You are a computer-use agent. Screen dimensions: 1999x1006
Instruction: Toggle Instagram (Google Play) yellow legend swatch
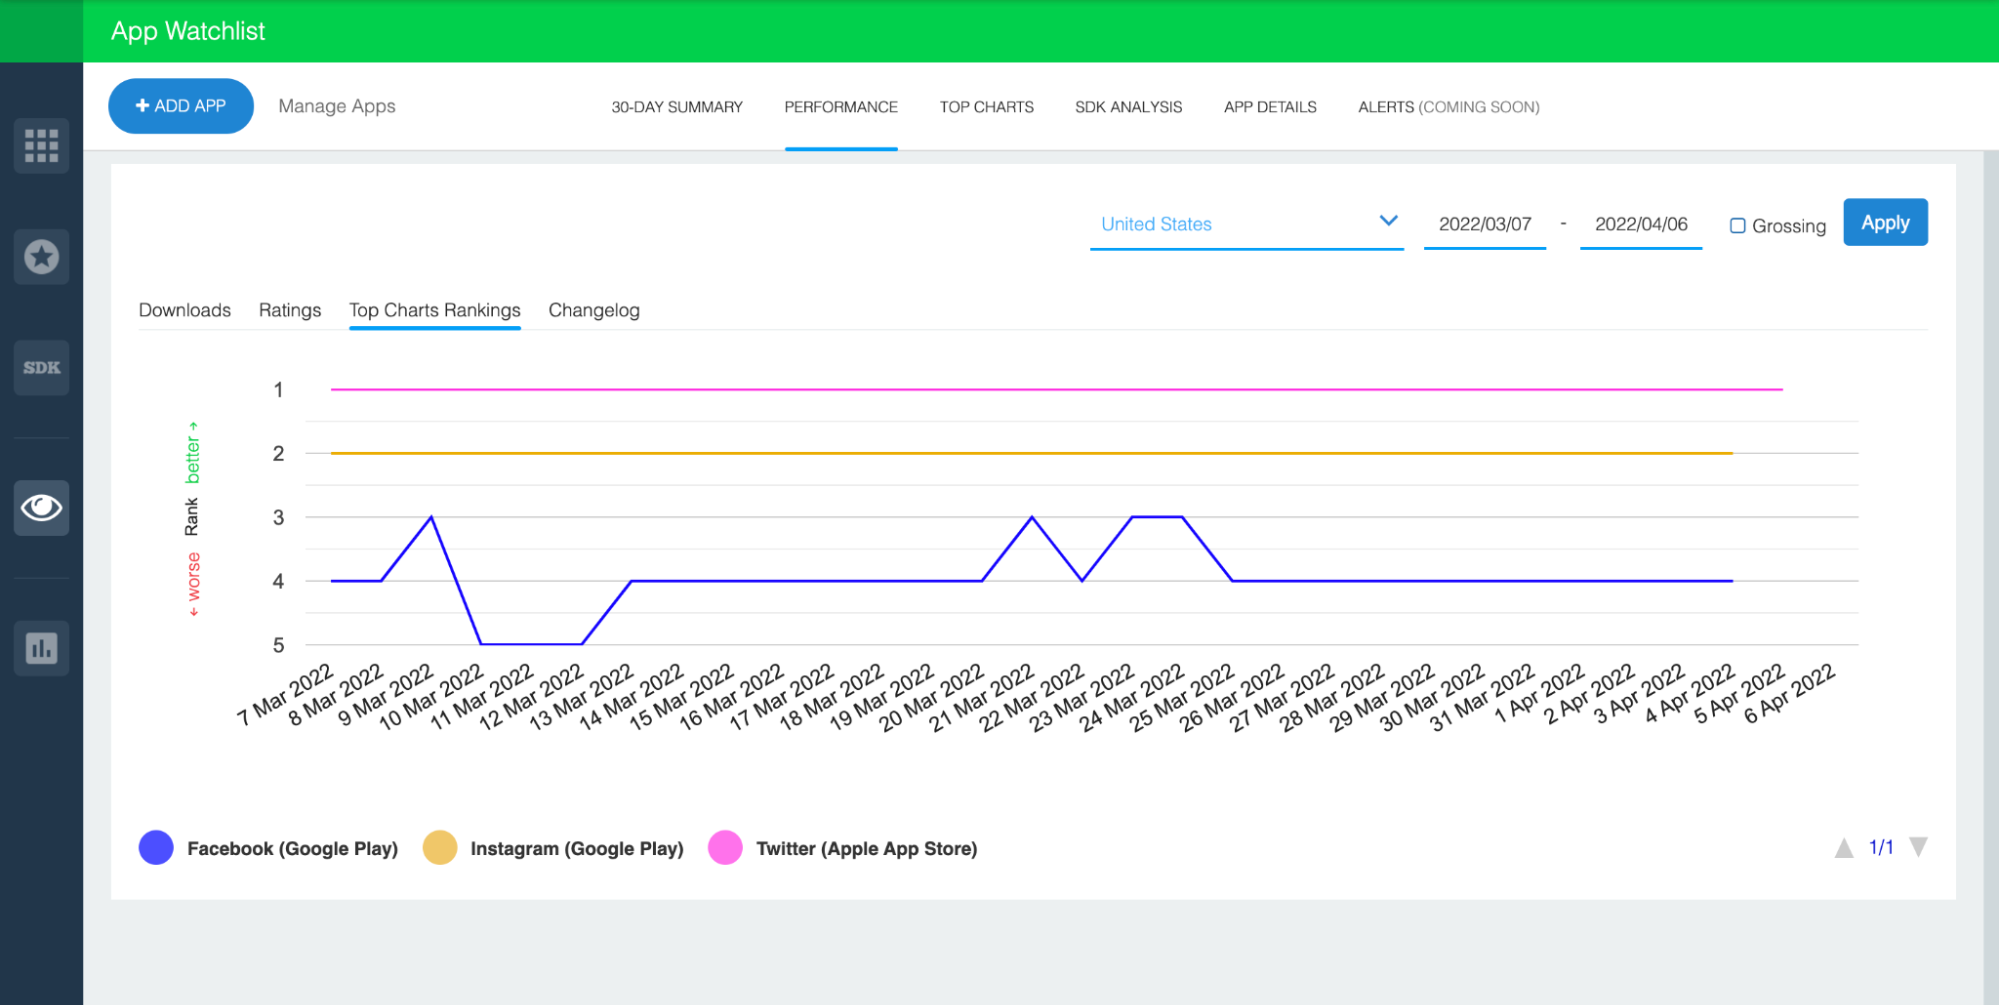[x=440, y=848]
